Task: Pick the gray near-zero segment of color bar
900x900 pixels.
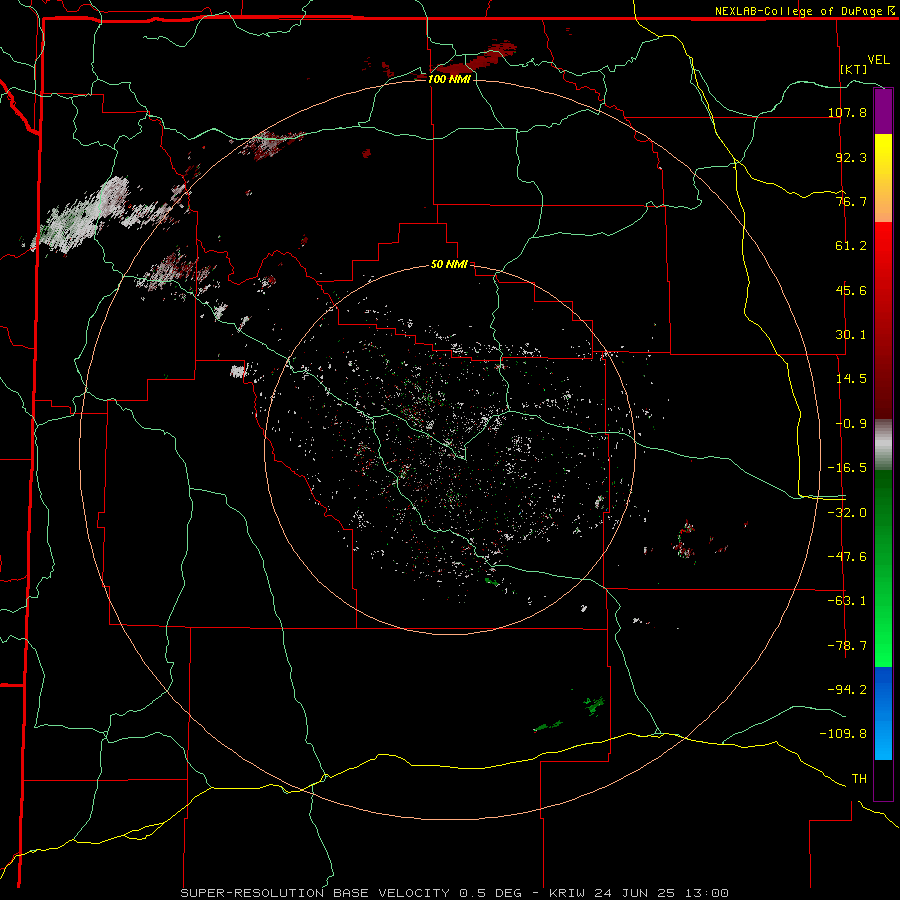Action: click(883, 445)
